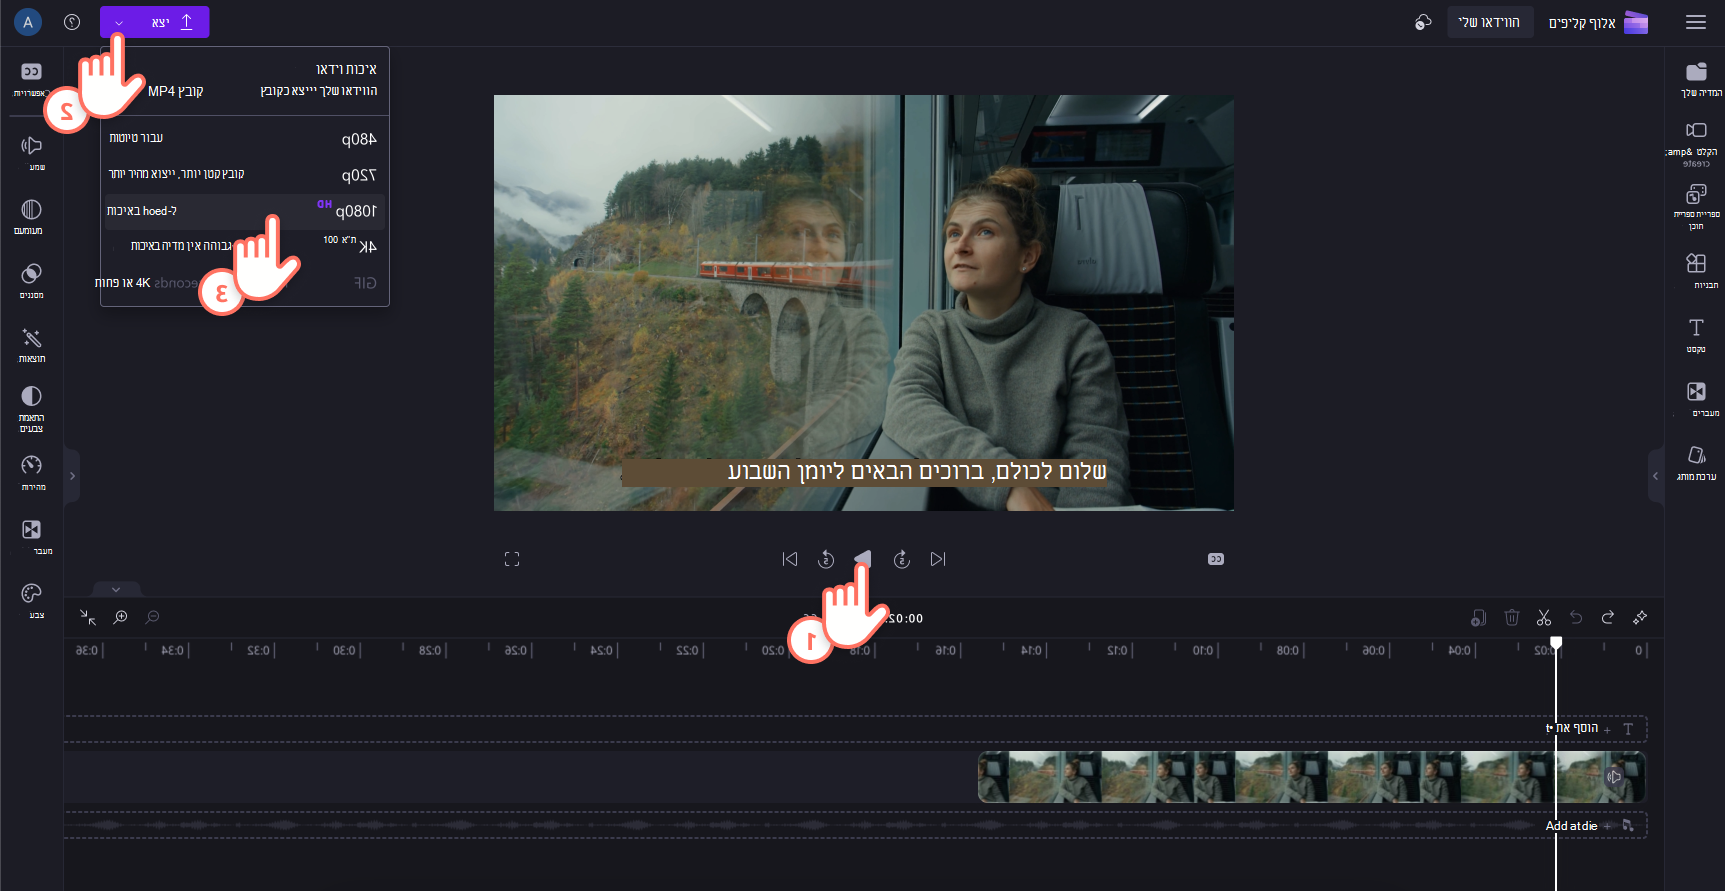Click the purple export button
1725x891 pixels.
[155, 22]
